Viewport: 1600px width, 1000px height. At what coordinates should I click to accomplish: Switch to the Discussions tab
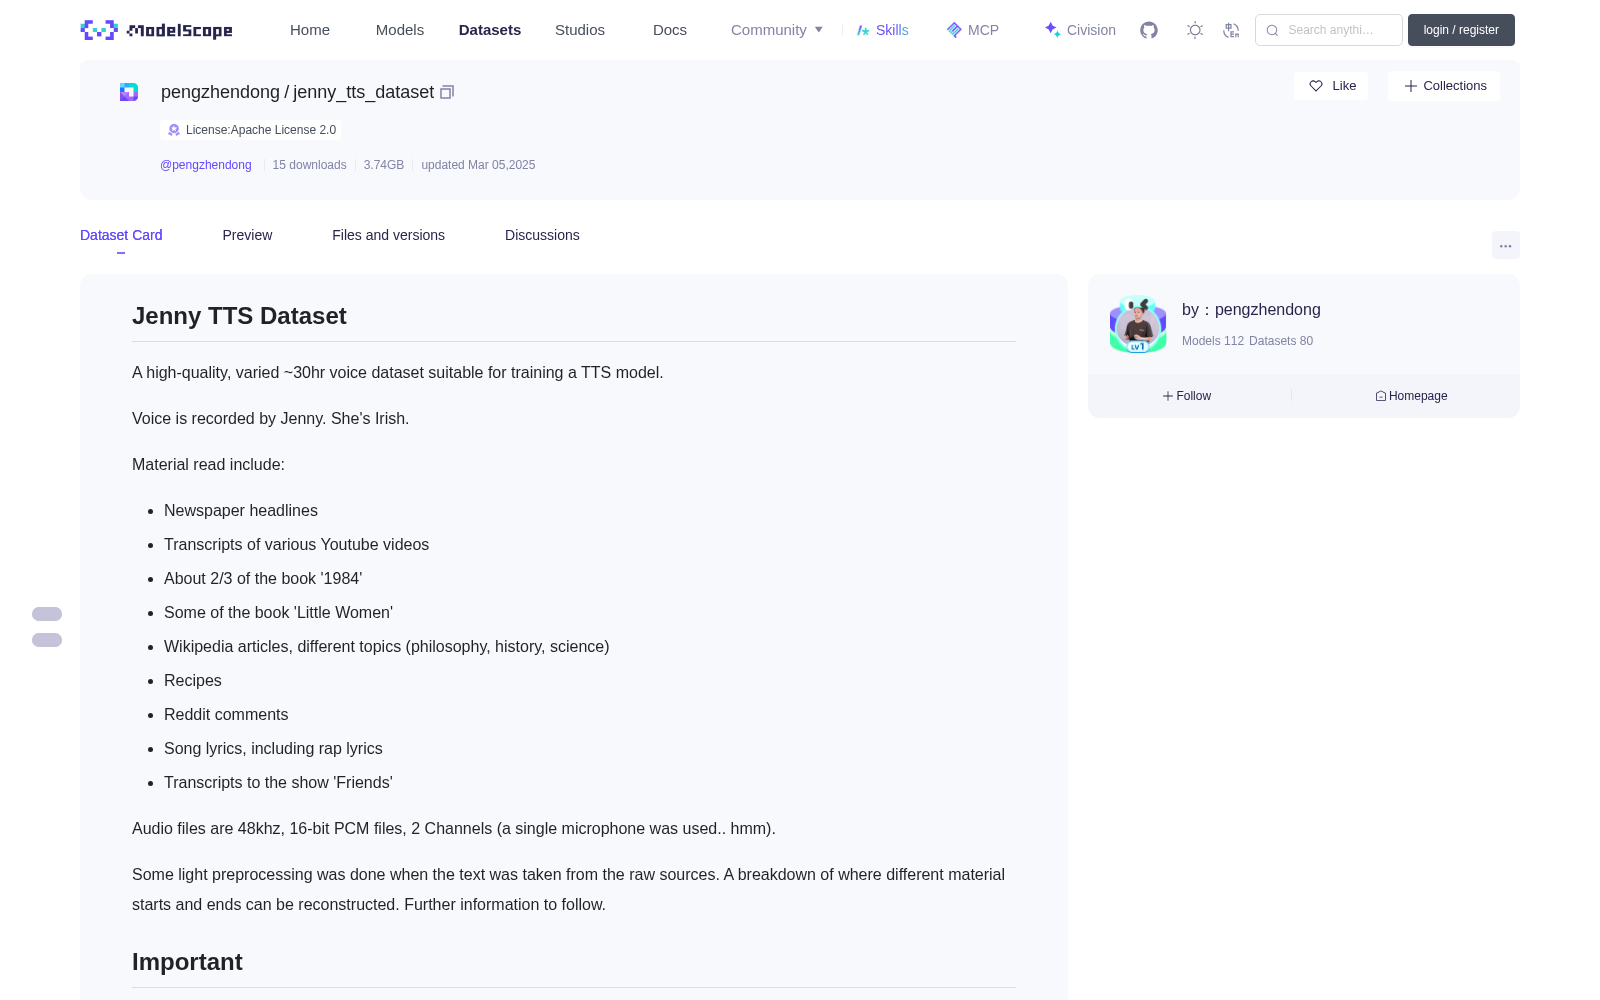click(x=542, y=235)
